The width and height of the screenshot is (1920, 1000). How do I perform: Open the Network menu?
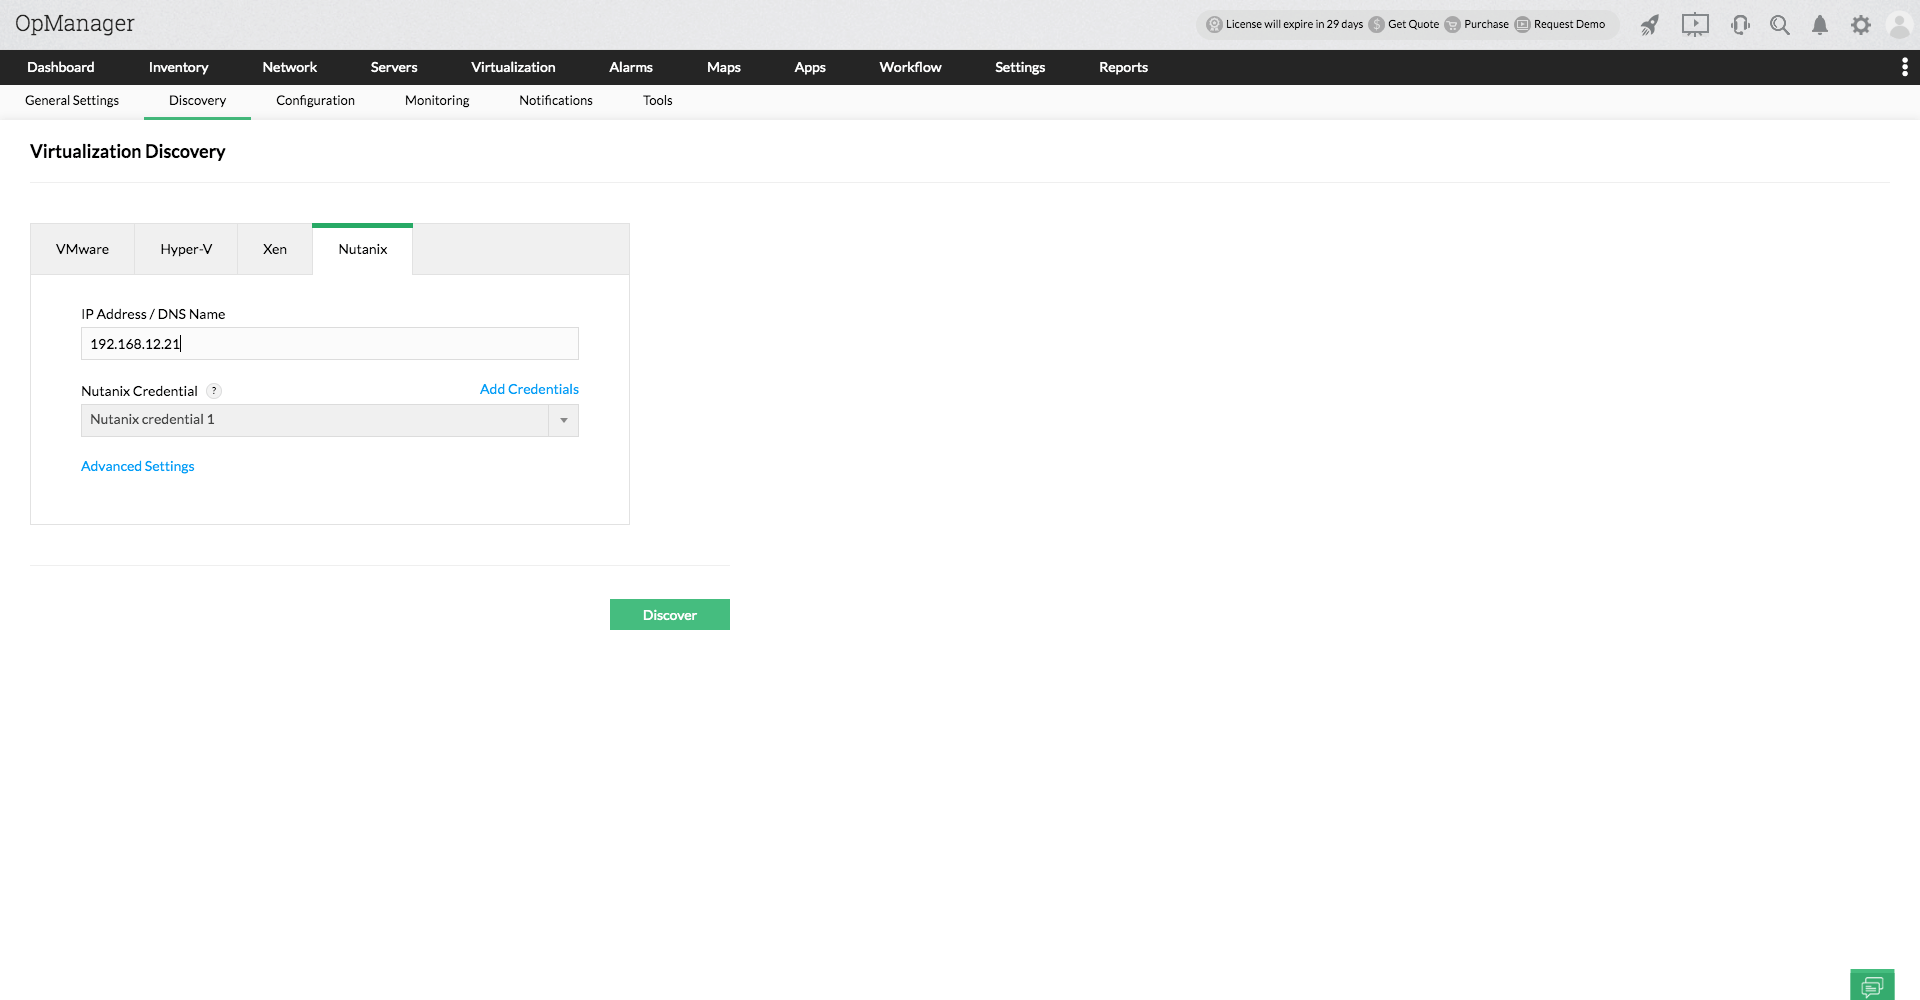click(x=290, y=67)
